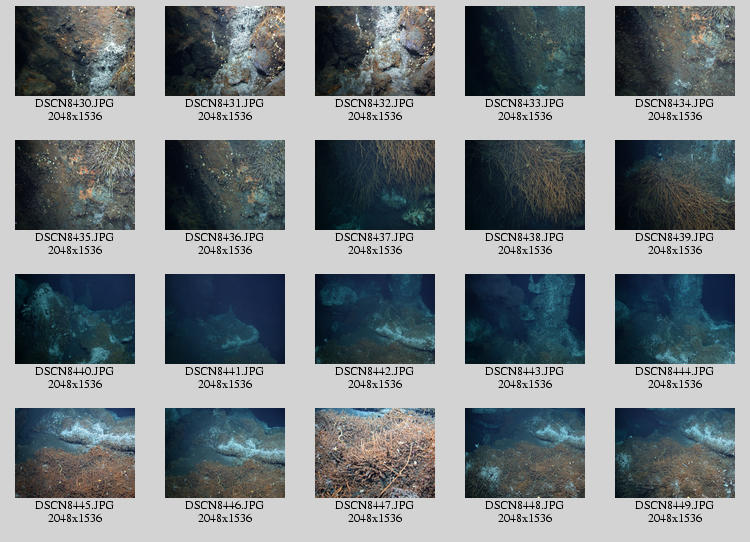Viewport: 750px width, 542px height.
Task: Open the DSCN8447.JPG thumbnail
Action: [x=374, y=453]
